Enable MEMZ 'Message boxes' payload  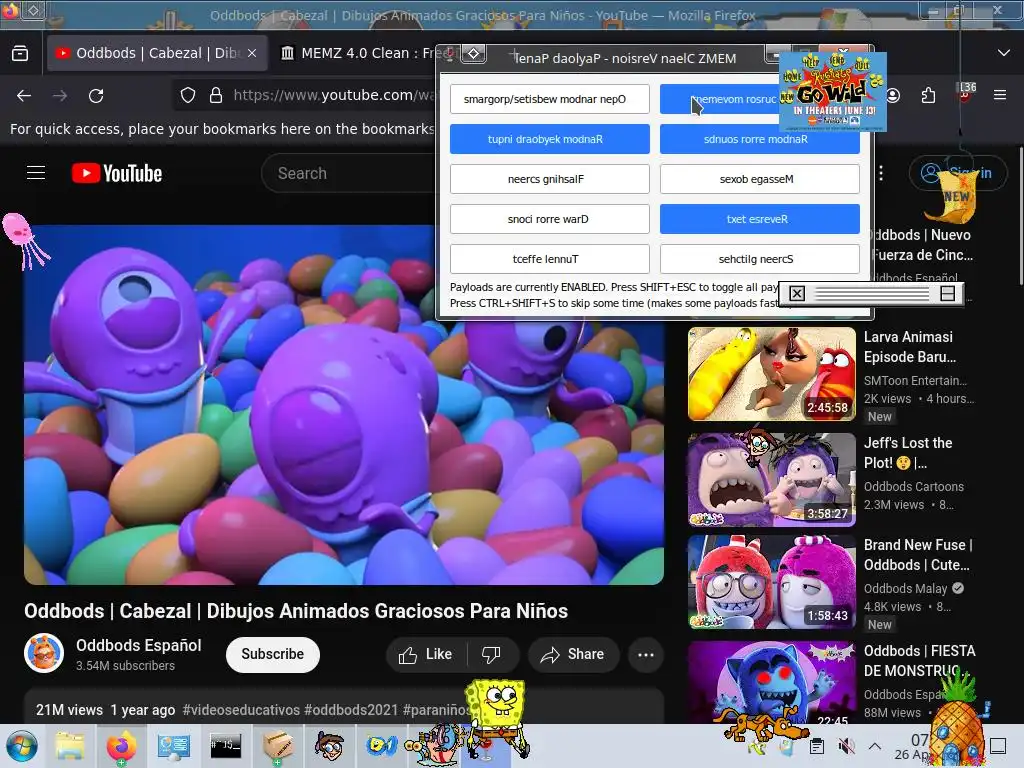pyautogui.click(x=760, y=179)
